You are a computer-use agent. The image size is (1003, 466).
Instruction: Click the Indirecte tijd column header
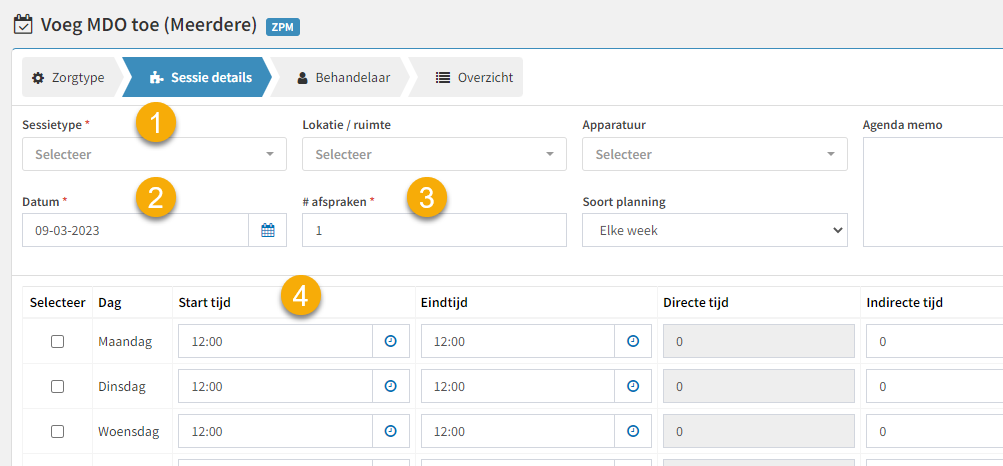pos(904,303)
